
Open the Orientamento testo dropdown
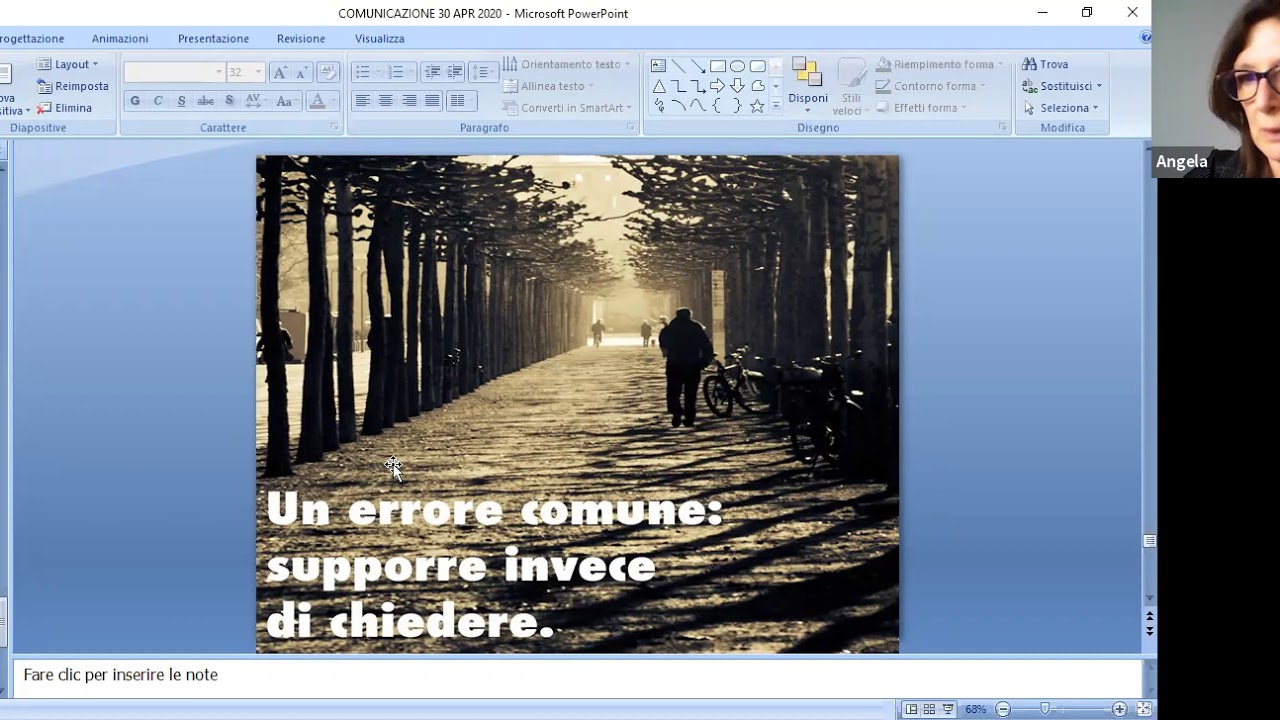point(567,64)
